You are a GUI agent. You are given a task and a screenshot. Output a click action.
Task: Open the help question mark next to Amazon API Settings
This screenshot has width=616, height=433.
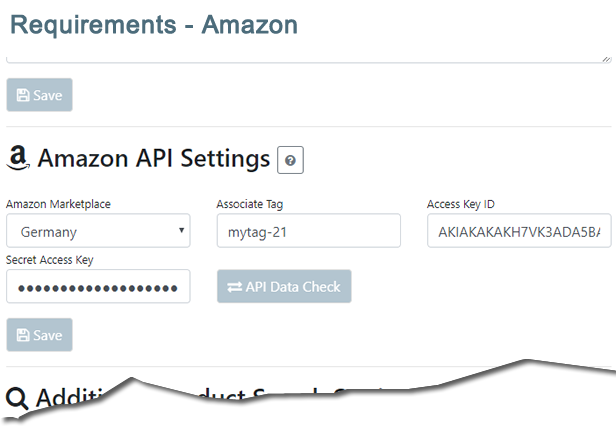290,160
